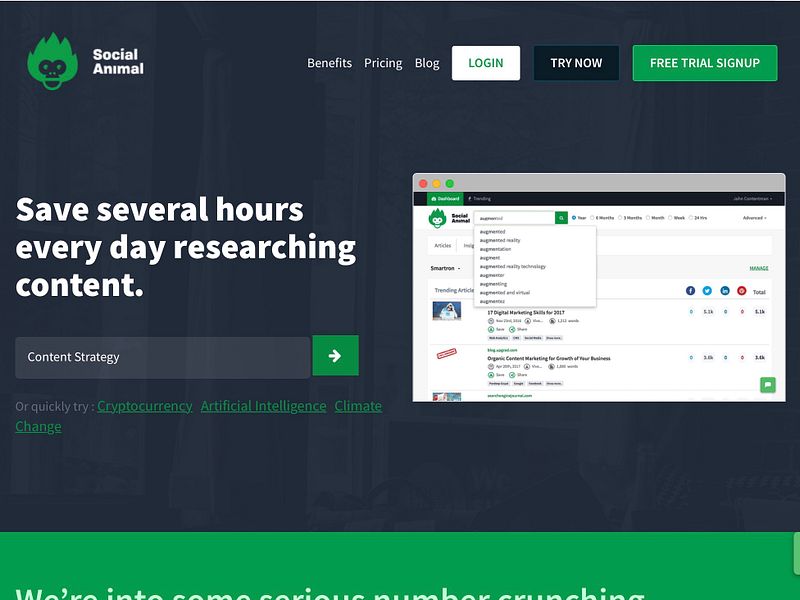Click the Pinterest icon in dashboard preview
This screenshot has height=600, width=800.
point(742,290)
